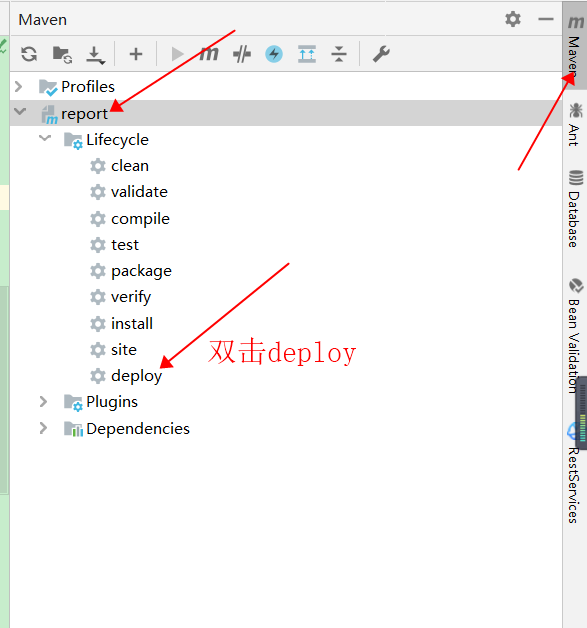Open the Bean Validation side tab
The width and height of the screenshot is (587, 628).
coord(575,336)
